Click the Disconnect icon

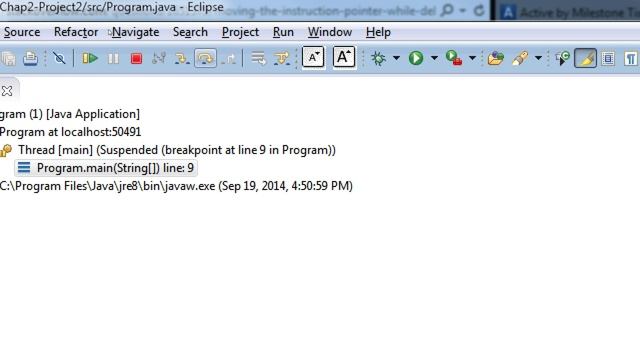(158, 58)
